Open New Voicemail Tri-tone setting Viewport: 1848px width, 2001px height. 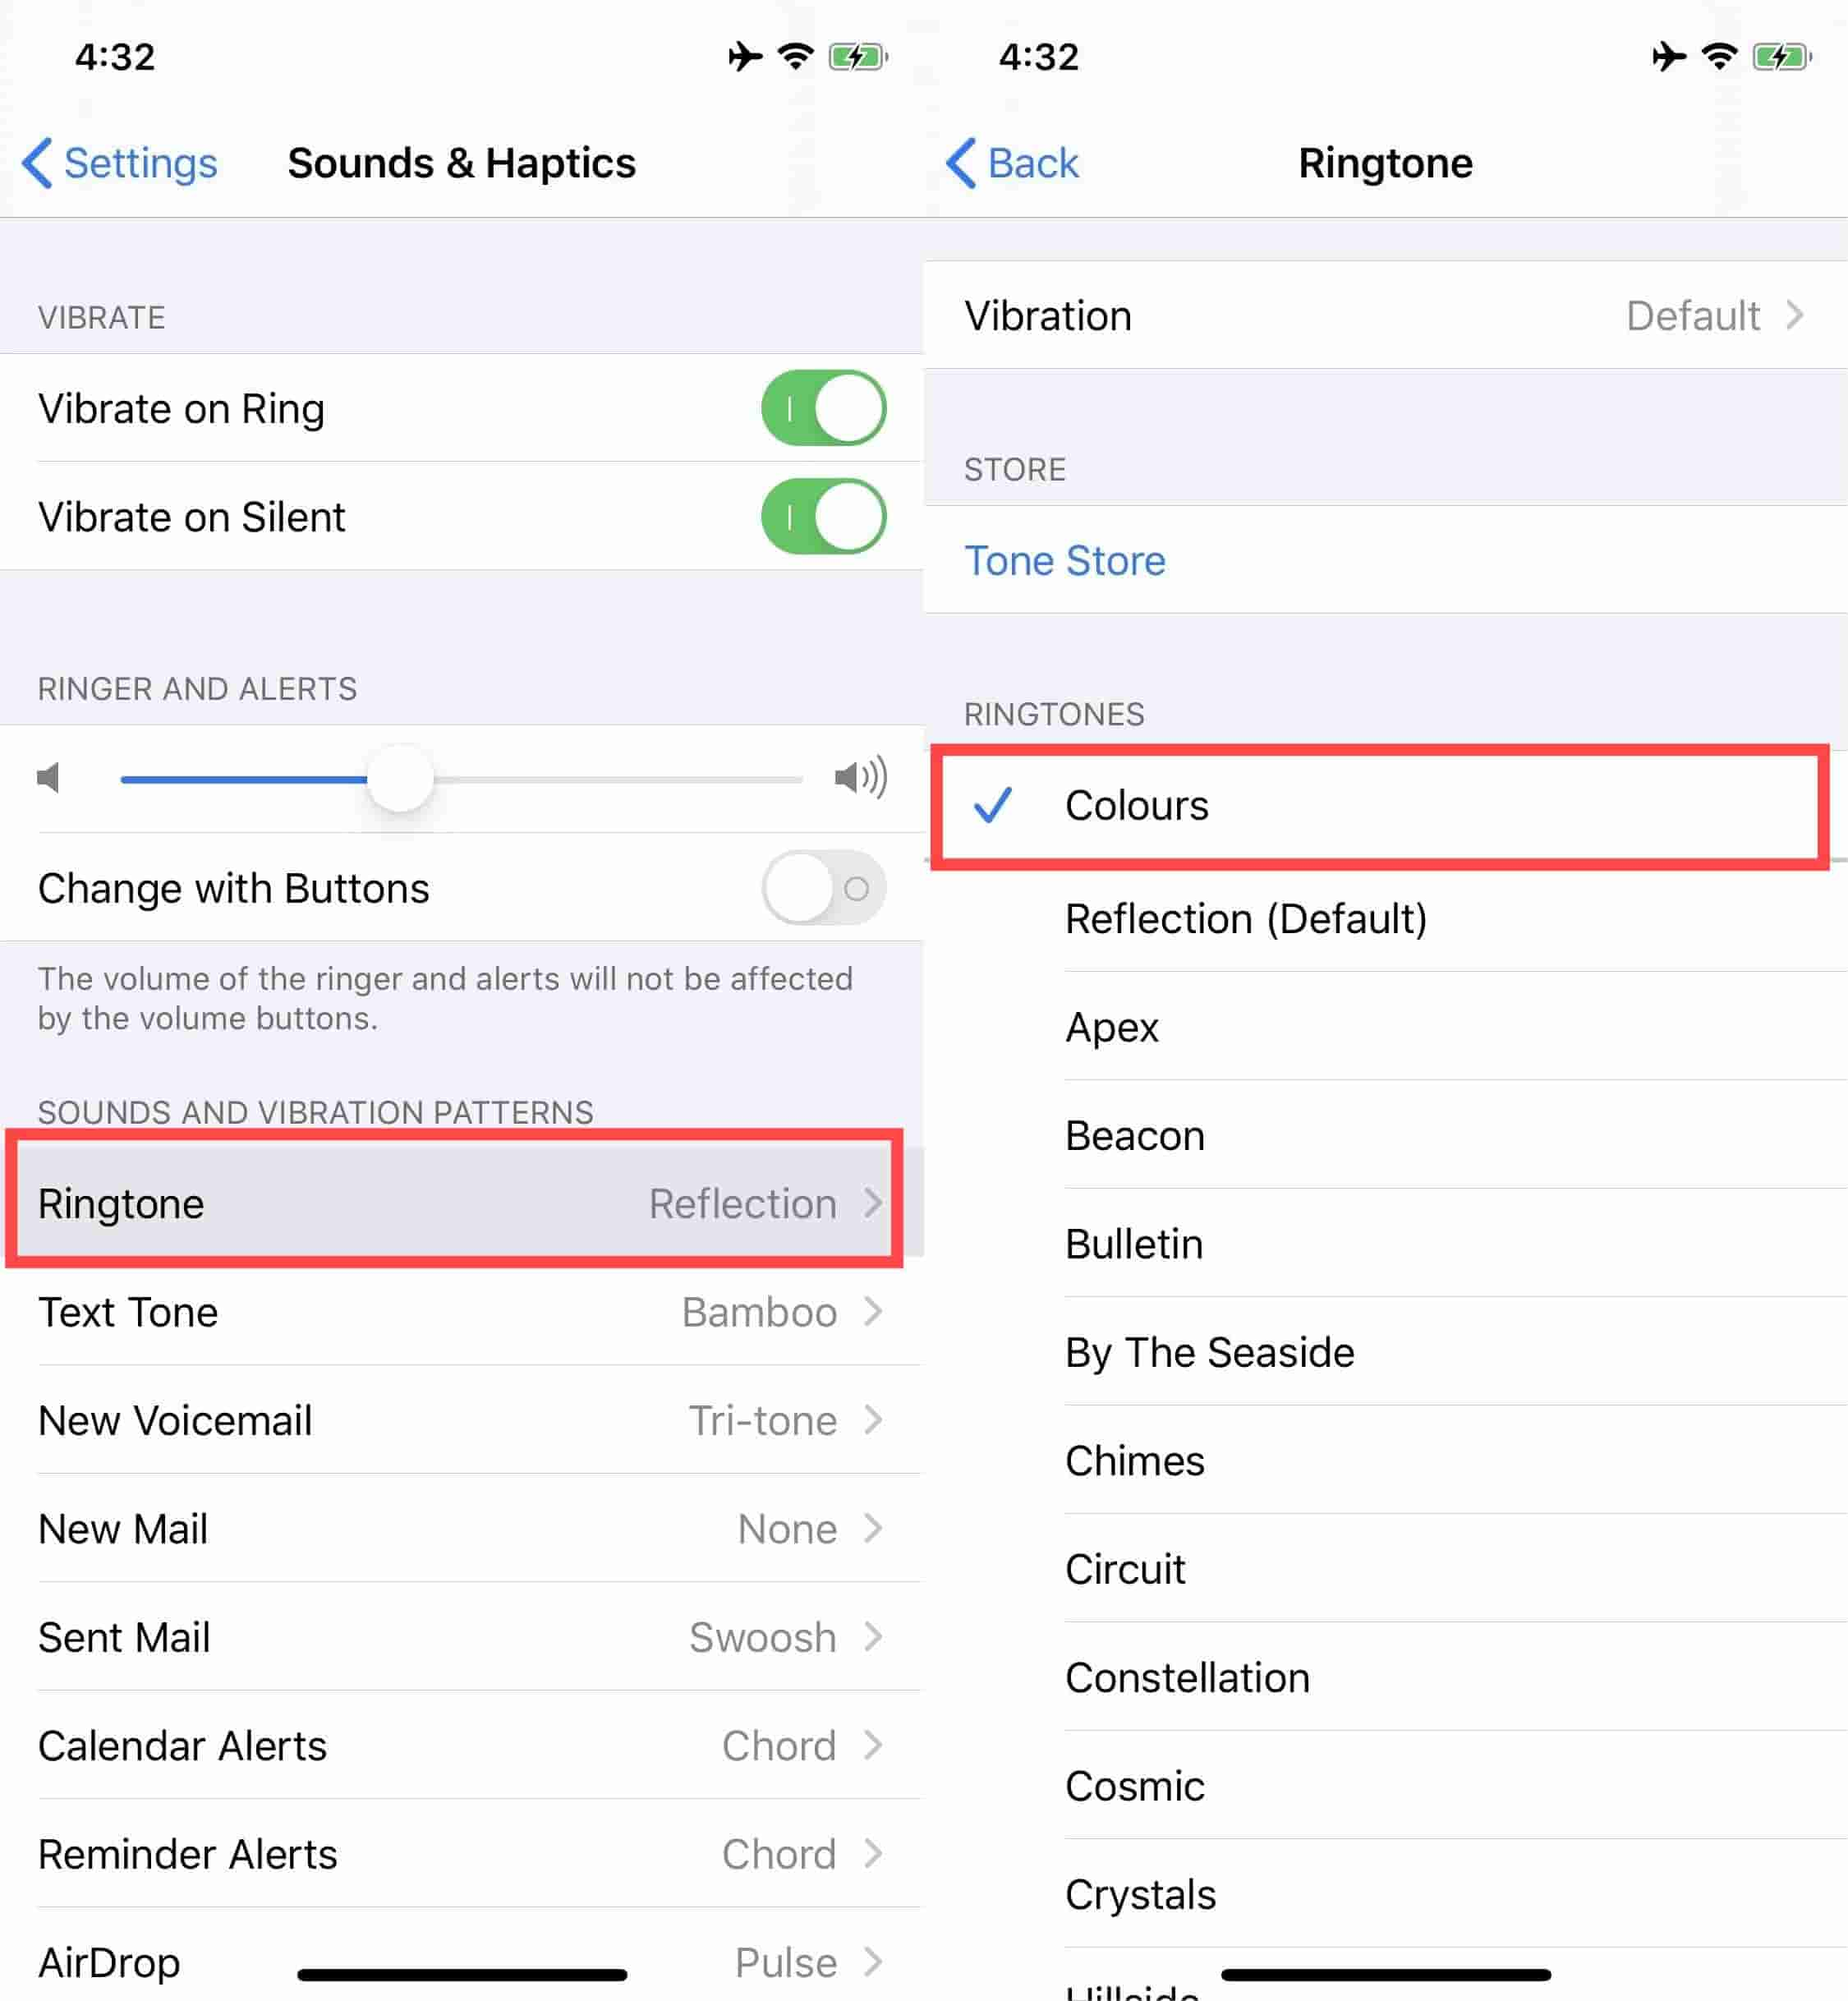(x=462, y=1429)
